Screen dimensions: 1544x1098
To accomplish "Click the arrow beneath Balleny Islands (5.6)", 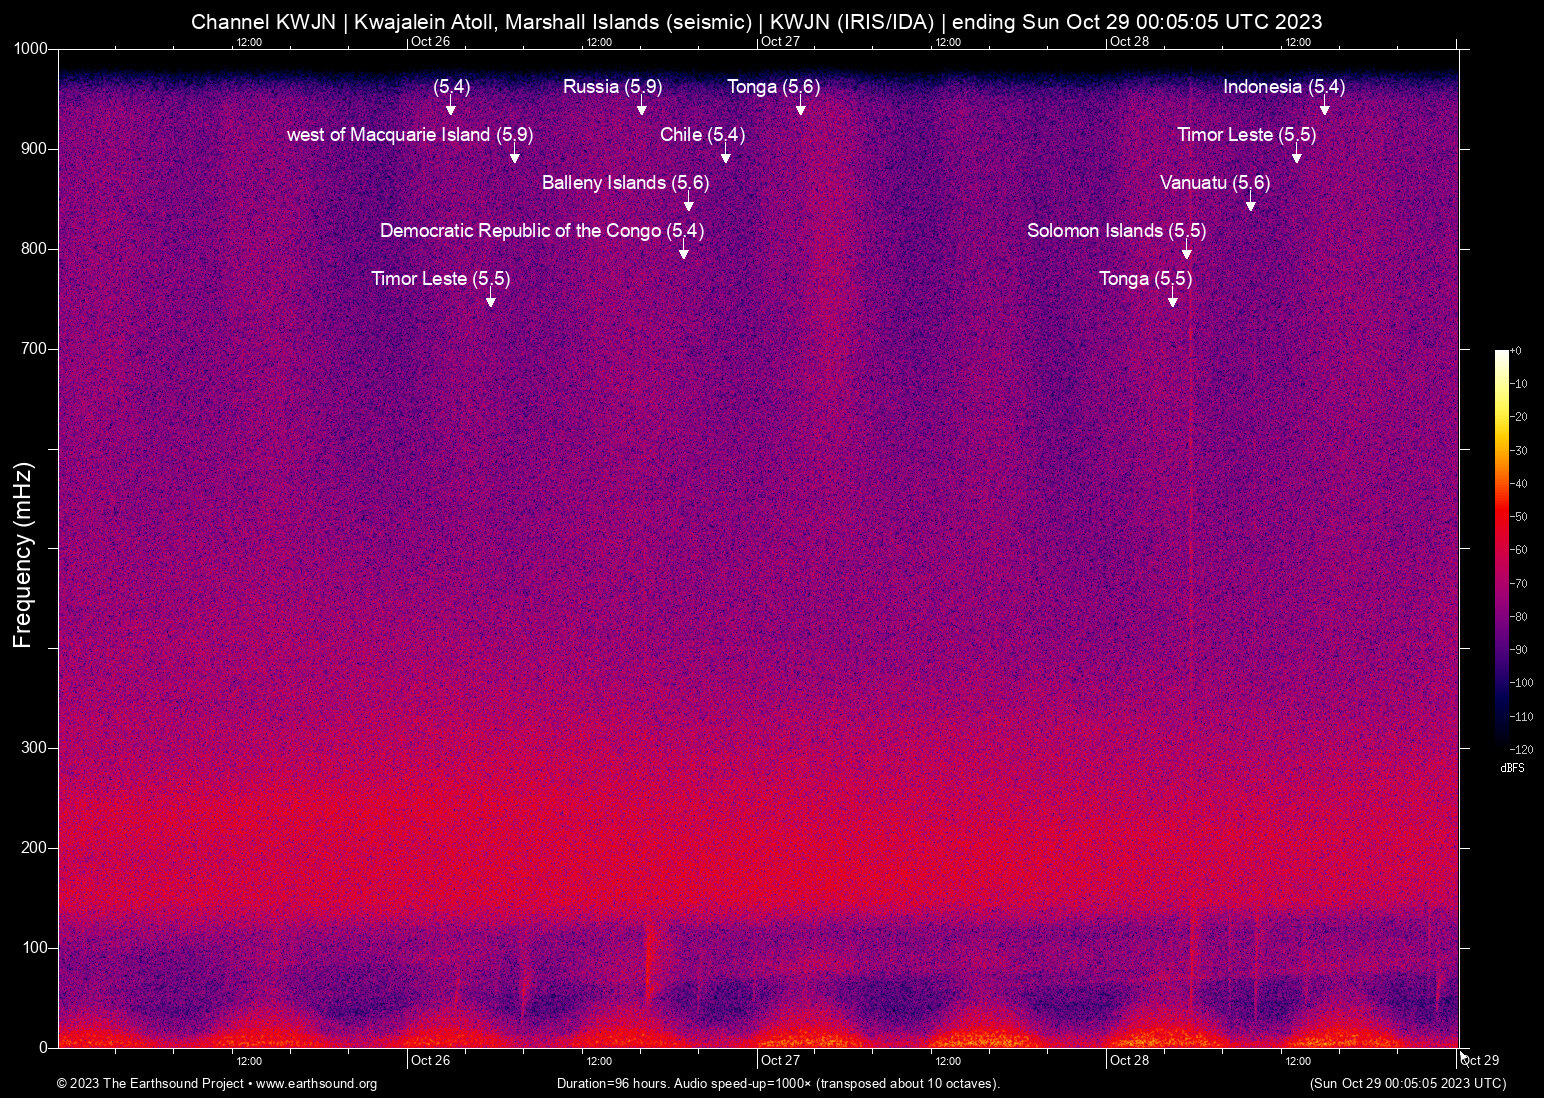I will [689, 204].
